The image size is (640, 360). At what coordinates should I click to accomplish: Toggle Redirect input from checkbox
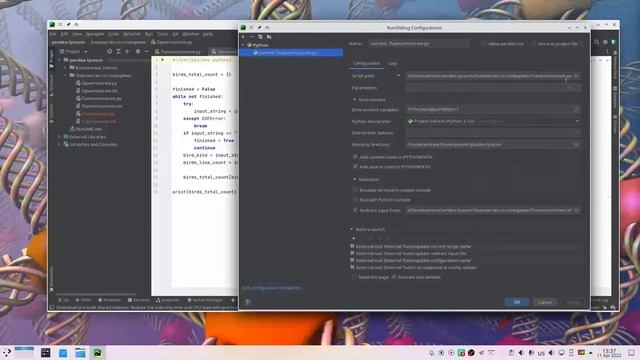tap(355, 210)
